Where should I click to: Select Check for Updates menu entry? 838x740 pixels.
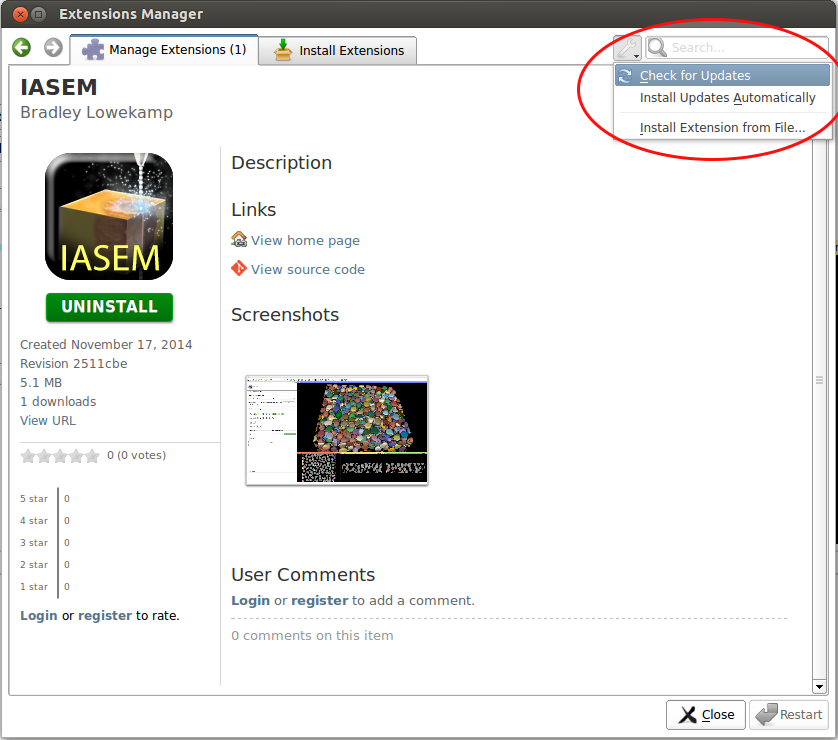pos(695,76)
